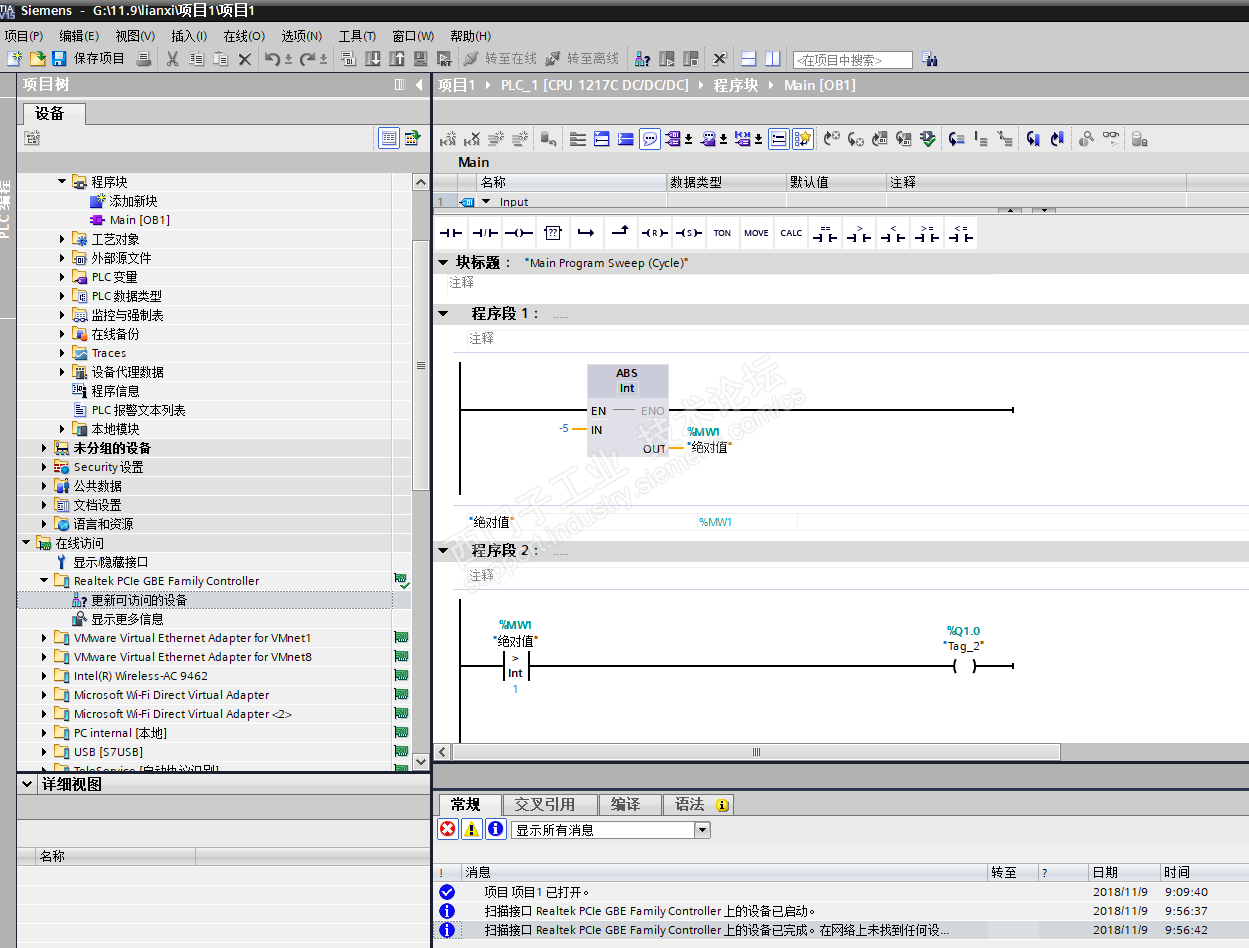Insert MOVE instruction

pyautogui.click(x=757, y=233)
